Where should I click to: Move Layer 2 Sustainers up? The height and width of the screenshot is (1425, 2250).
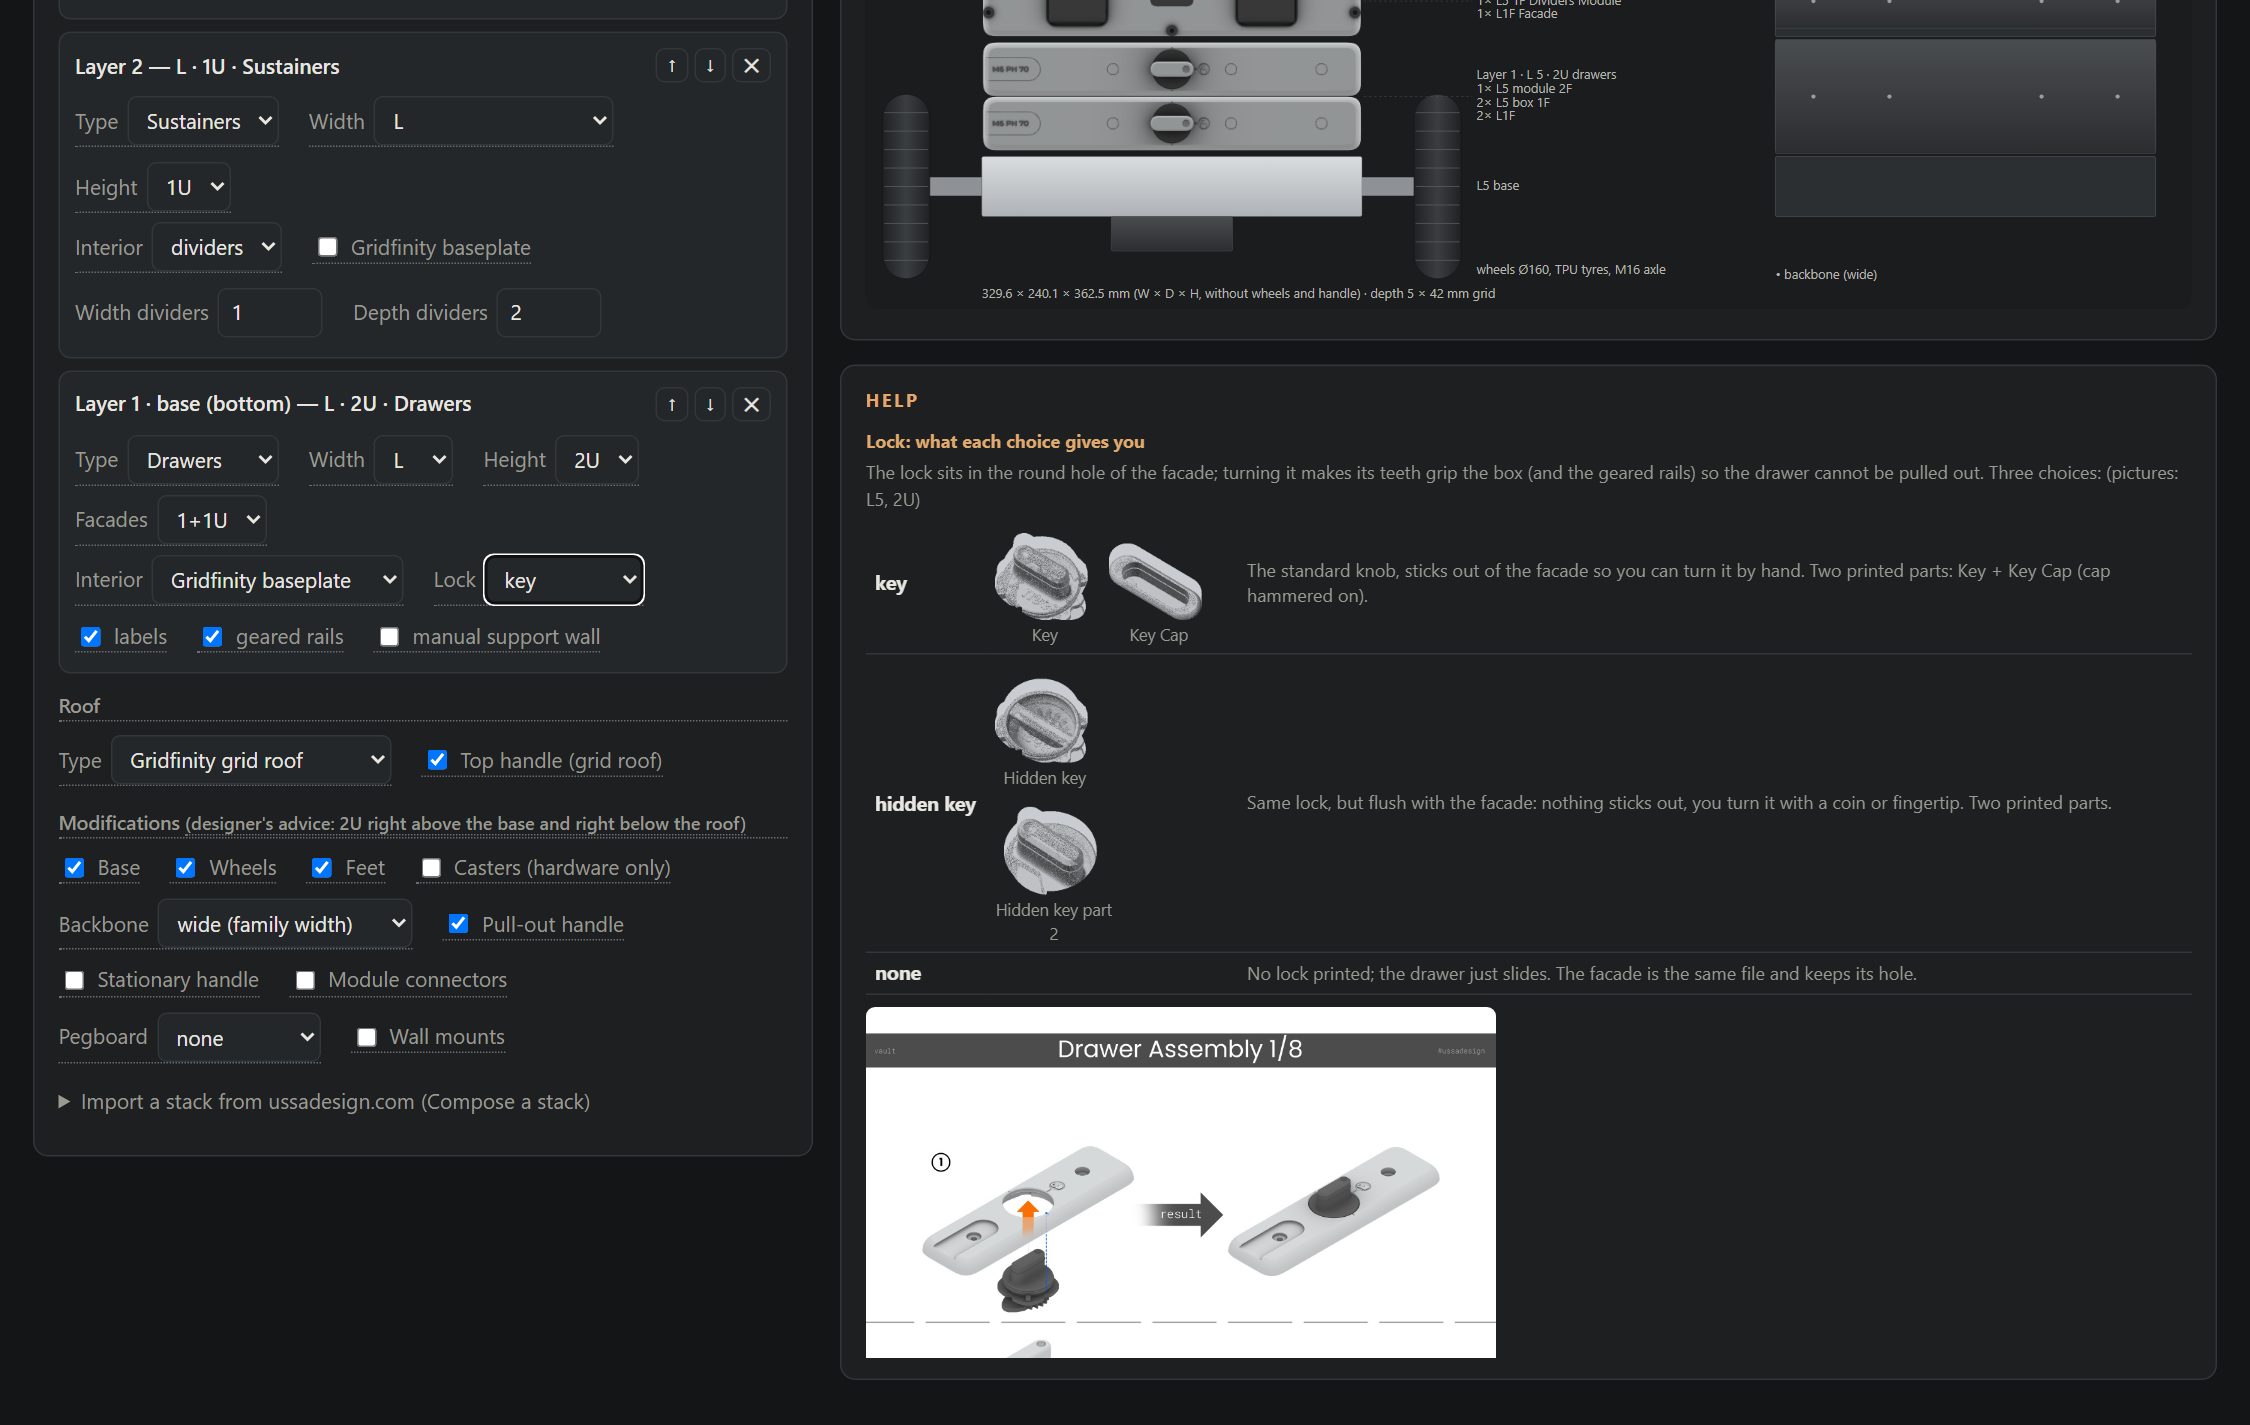point(672,66)
